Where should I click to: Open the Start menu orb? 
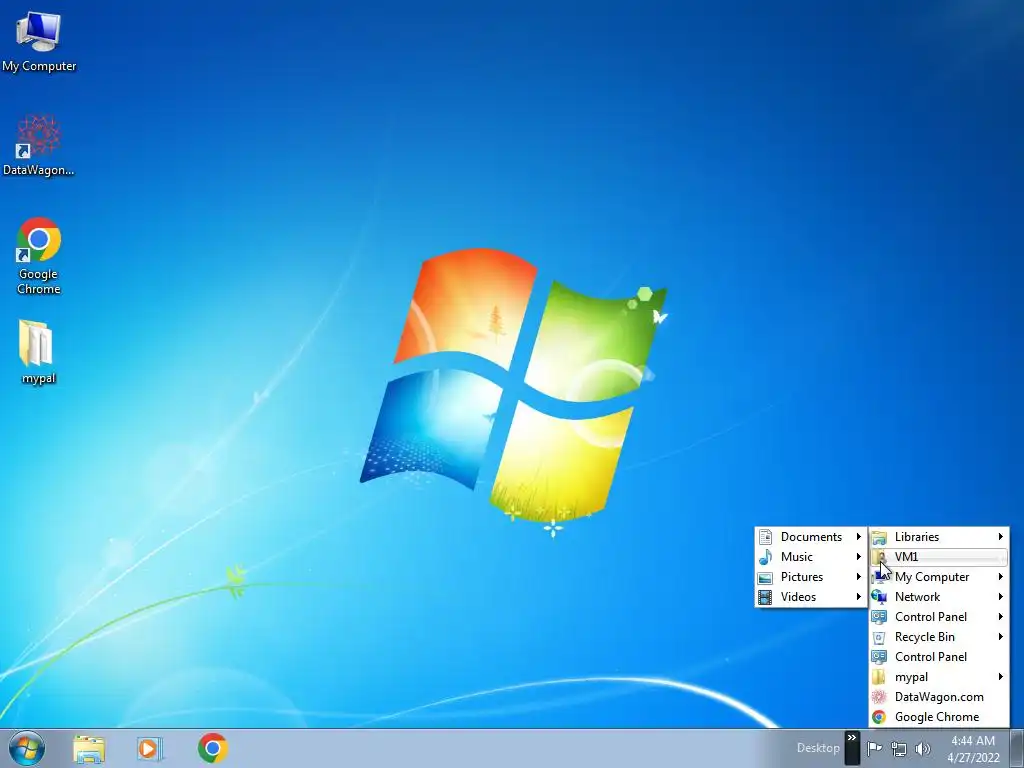click(x=27, y=748)
